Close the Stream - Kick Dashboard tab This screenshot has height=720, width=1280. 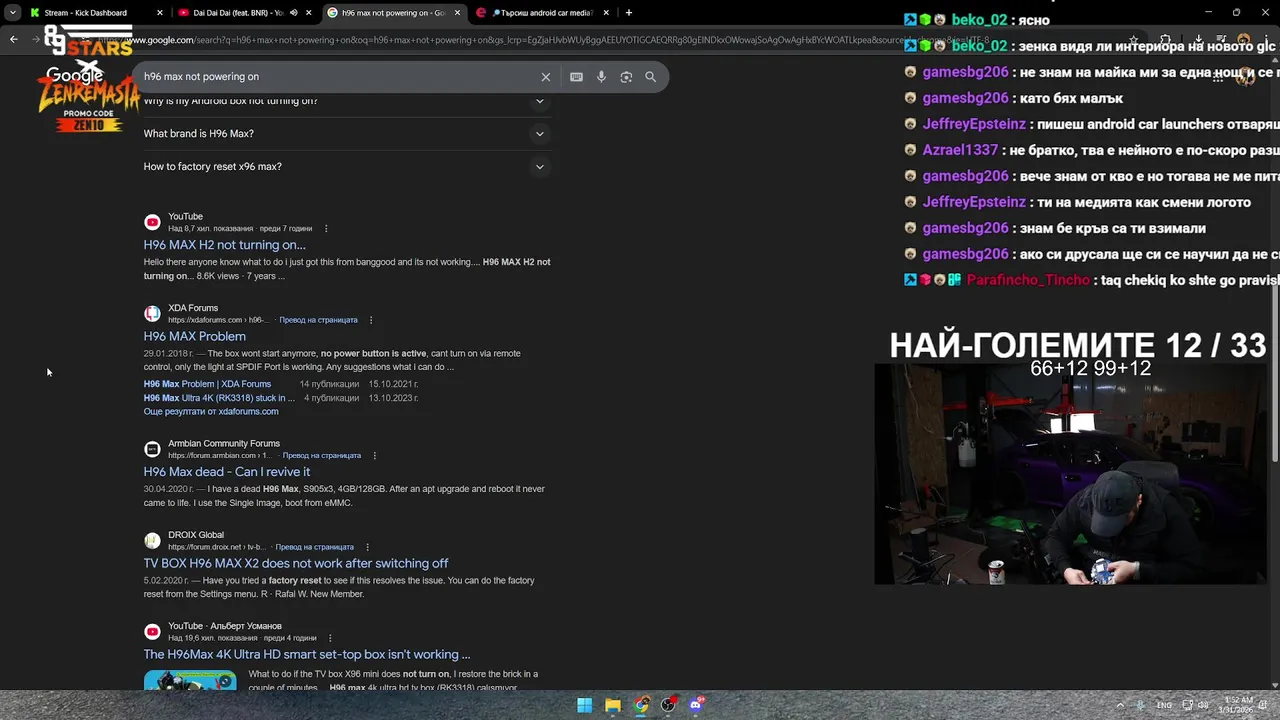pos(160,13)
